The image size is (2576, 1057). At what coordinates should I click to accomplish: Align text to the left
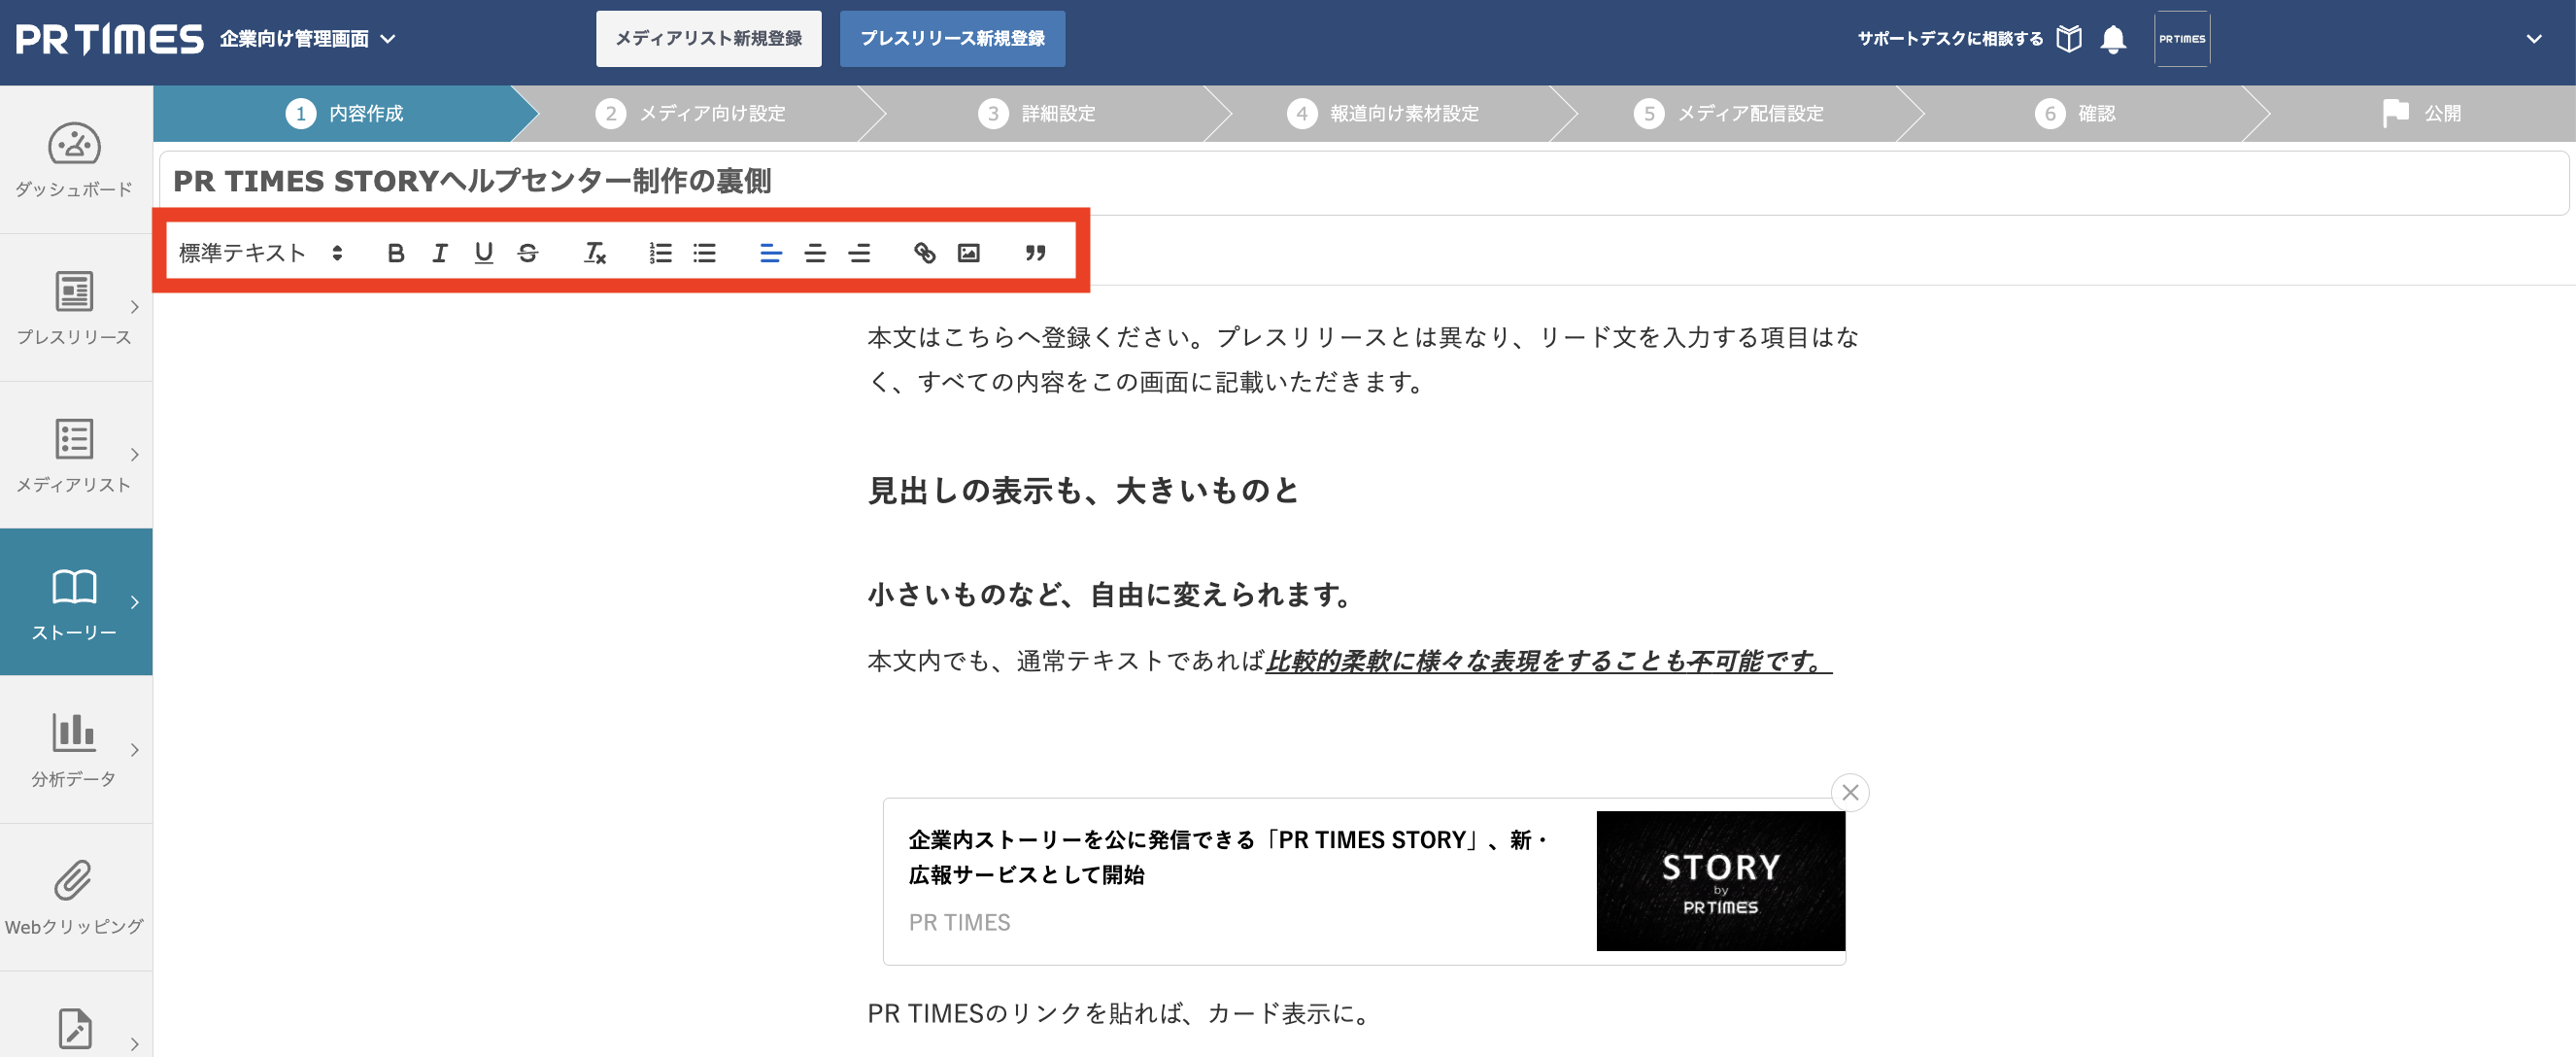point(771,253)
